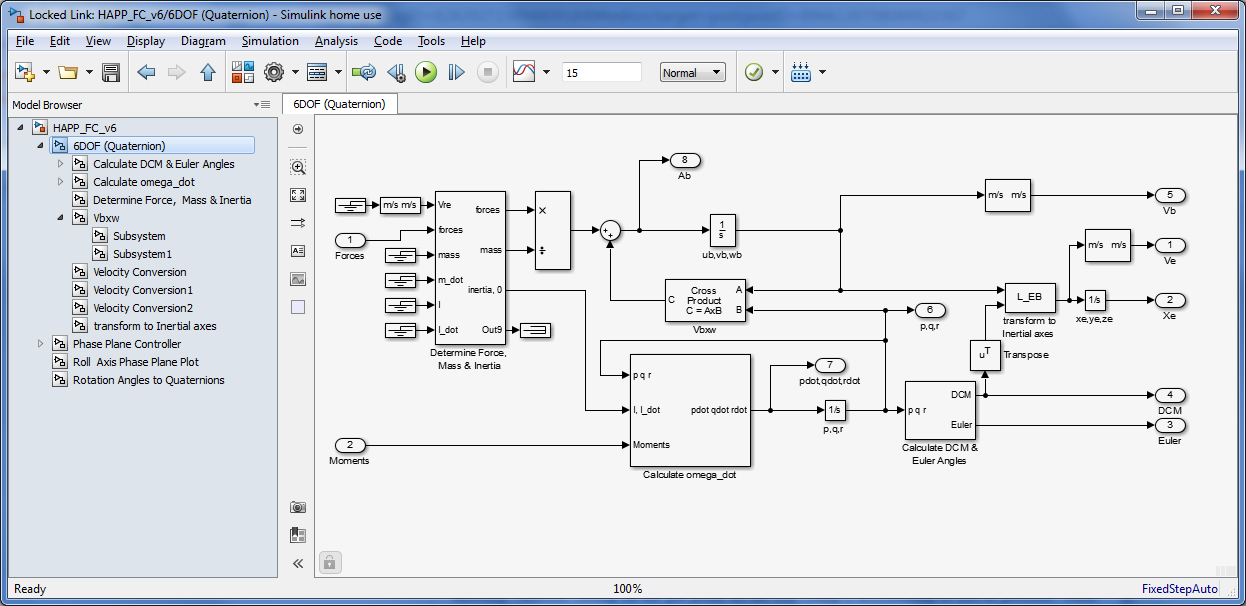Toggle sample time display arrows icon
The width and height of the screenshot is (1246, 606).
298,223
